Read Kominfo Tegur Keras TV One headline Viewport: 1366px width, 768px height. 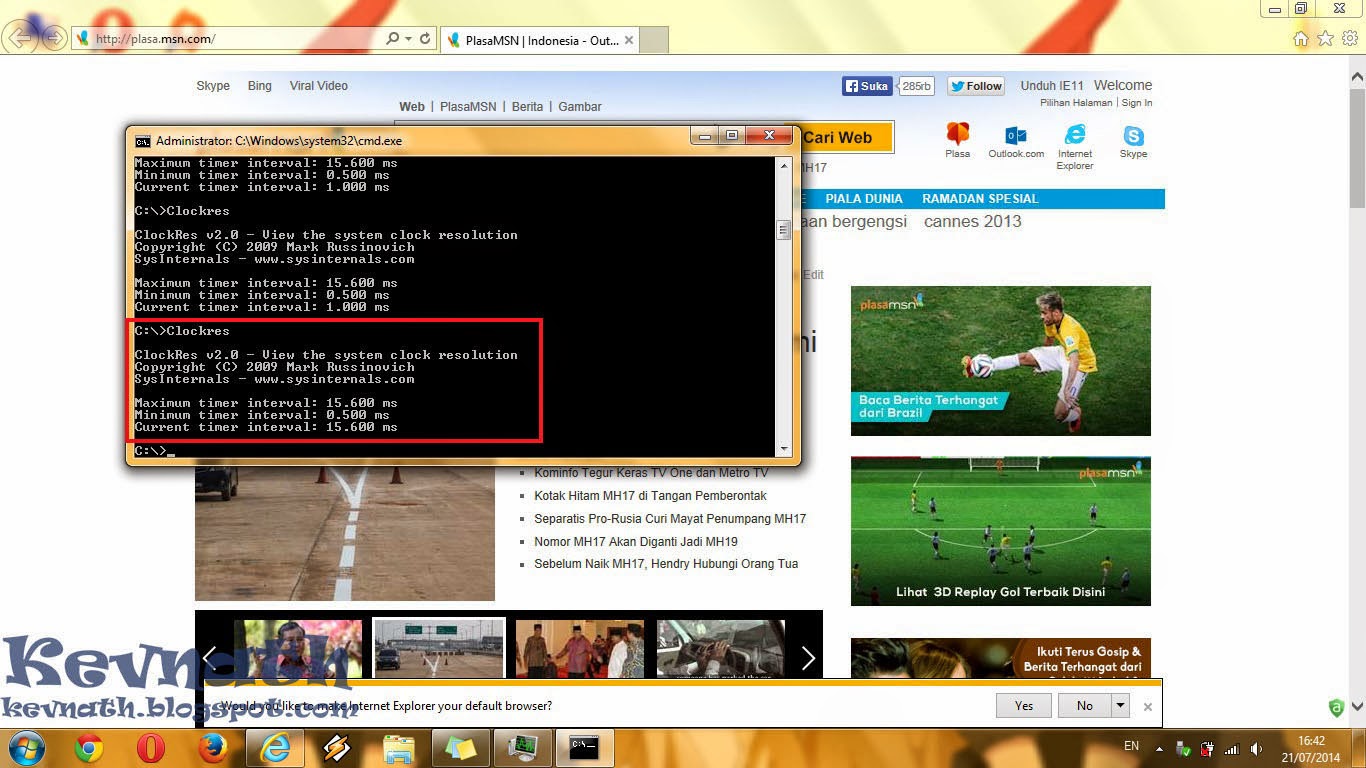[651, 473]
